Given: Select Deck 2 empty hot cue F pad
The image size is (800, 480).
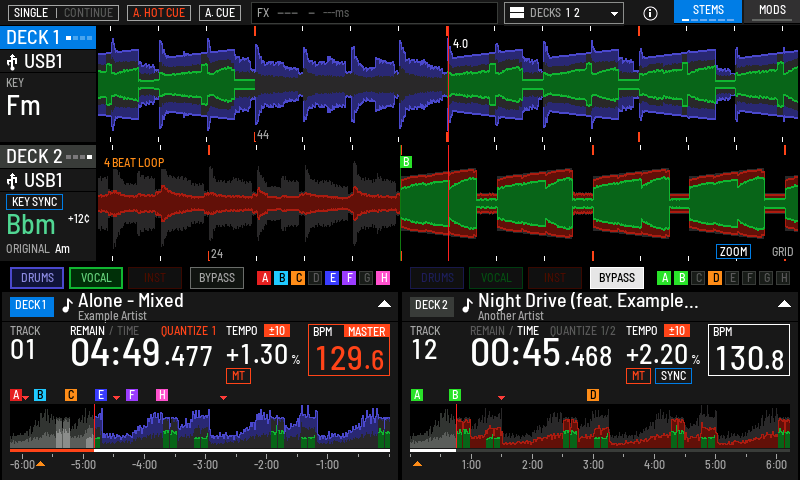Looking at the screenshot, I should (749, 278).
